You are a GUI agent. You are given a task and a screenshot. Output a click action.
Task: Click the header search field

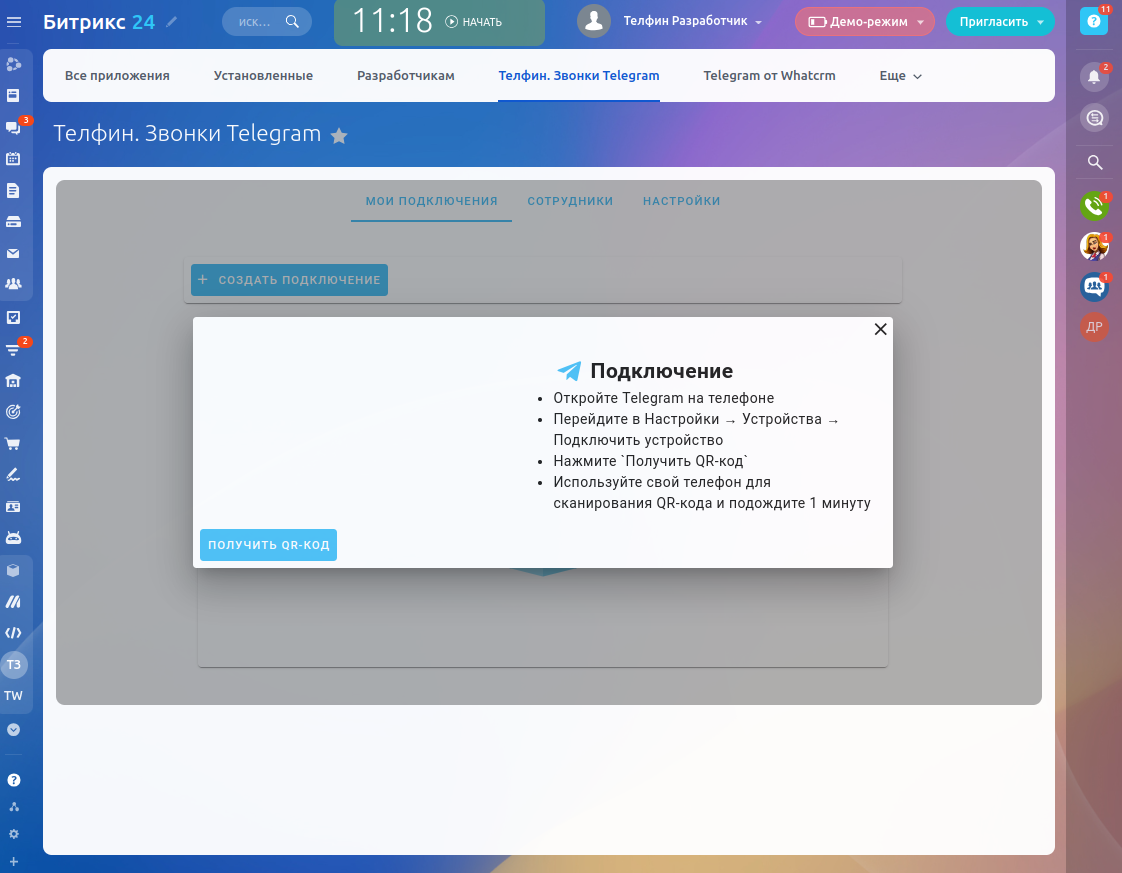[267, 21]
